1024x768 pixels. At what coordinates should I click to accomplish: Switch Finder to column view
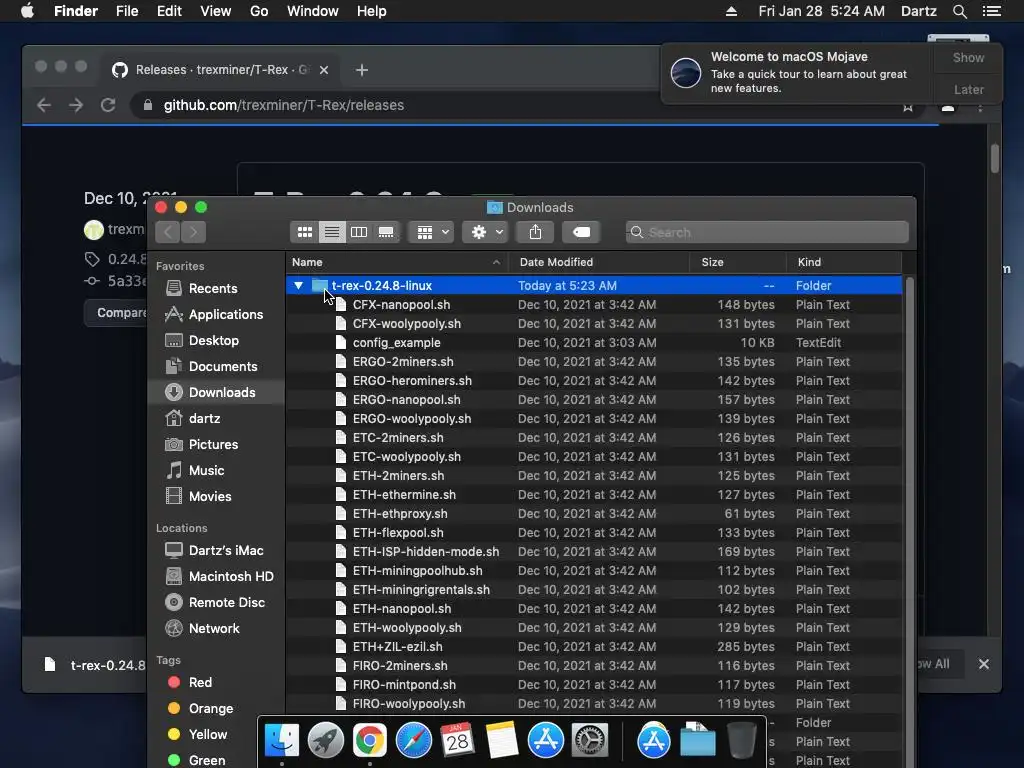point(359,232)
